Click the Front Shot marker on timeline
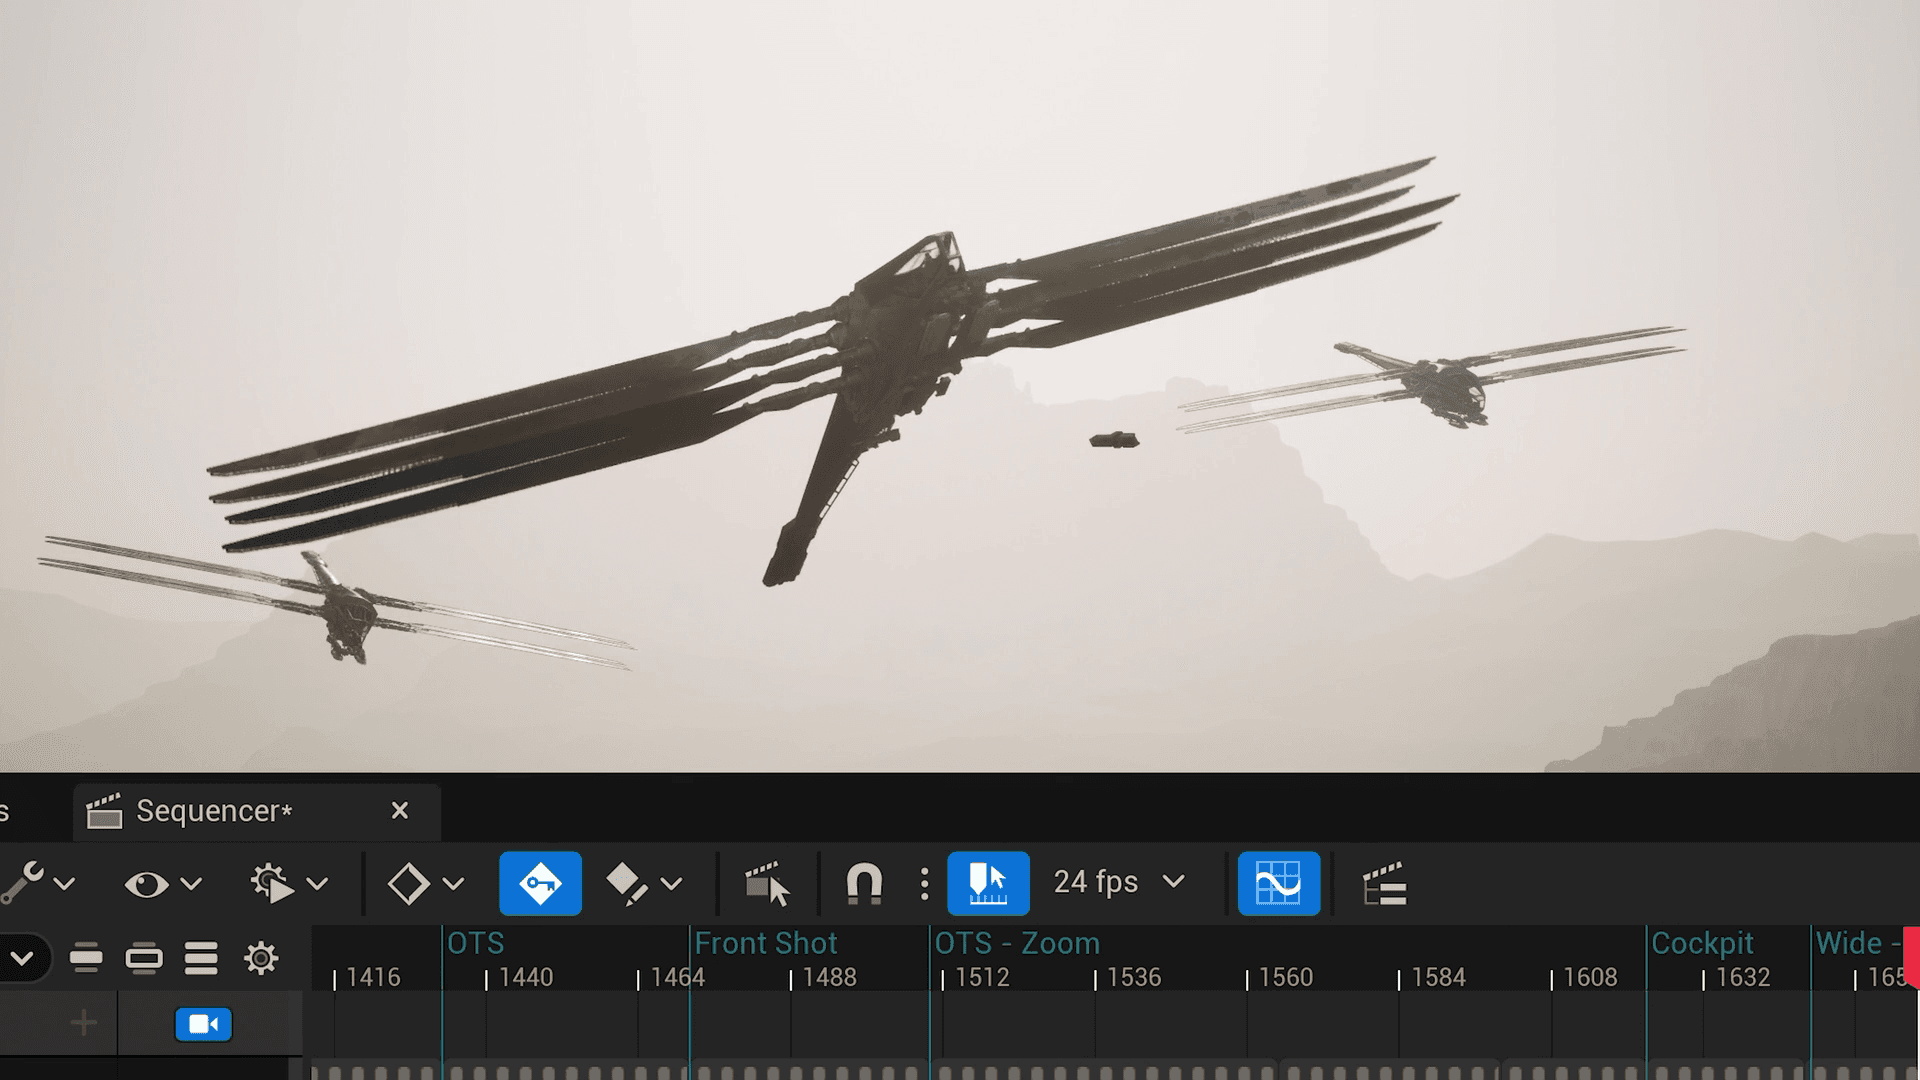The width and height of the screenshot is (1920, 1080). tap(765, 943)
